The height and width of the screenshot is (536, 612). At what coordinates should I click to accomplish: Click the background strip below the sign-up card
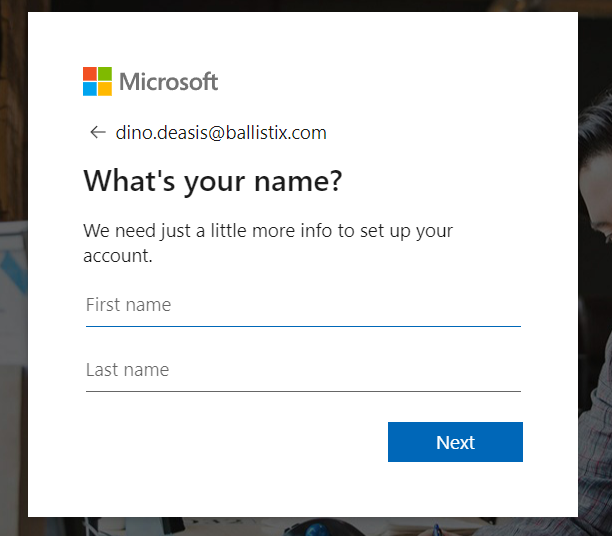[x=300, y=526]
